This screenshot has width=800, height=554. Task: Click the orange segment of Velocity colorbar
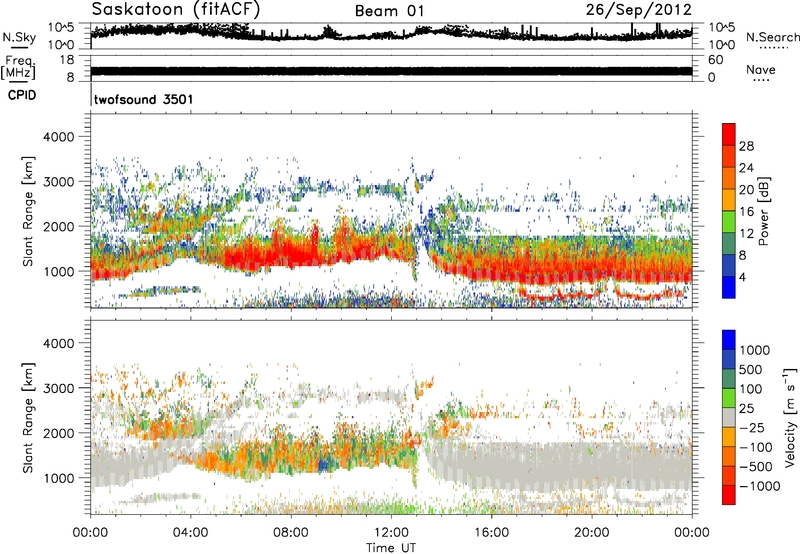(x=729, y=437)
